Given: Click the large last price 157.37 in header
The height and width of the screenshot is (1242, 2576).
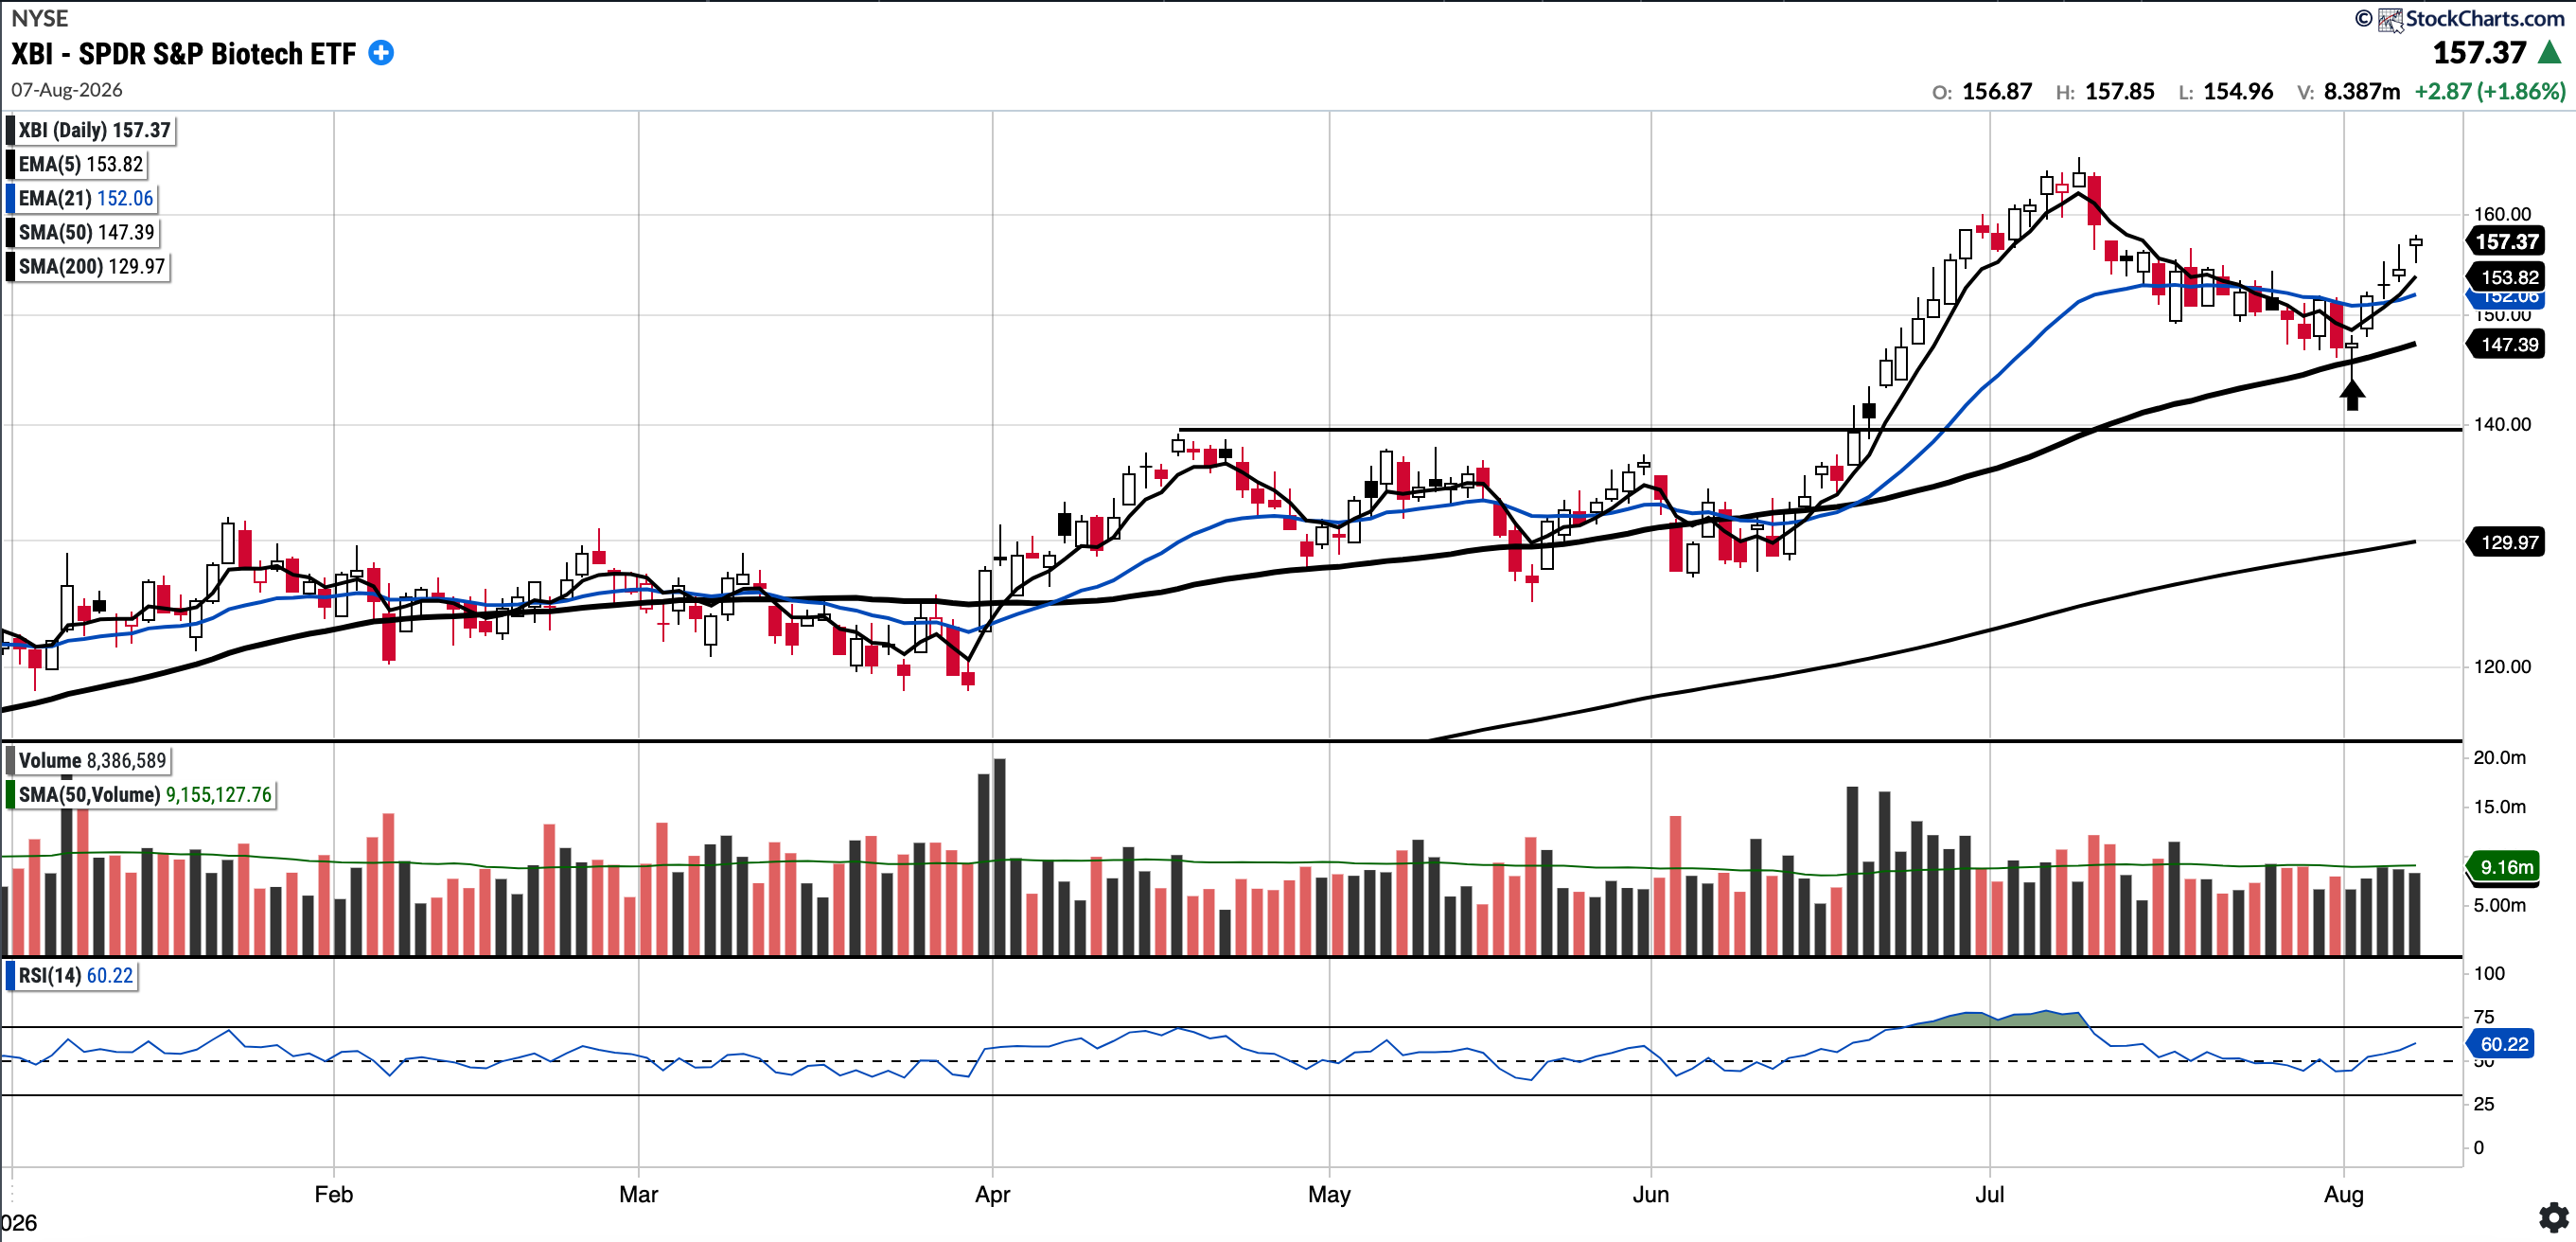Looking at the screenshot, I should 2479,53.
